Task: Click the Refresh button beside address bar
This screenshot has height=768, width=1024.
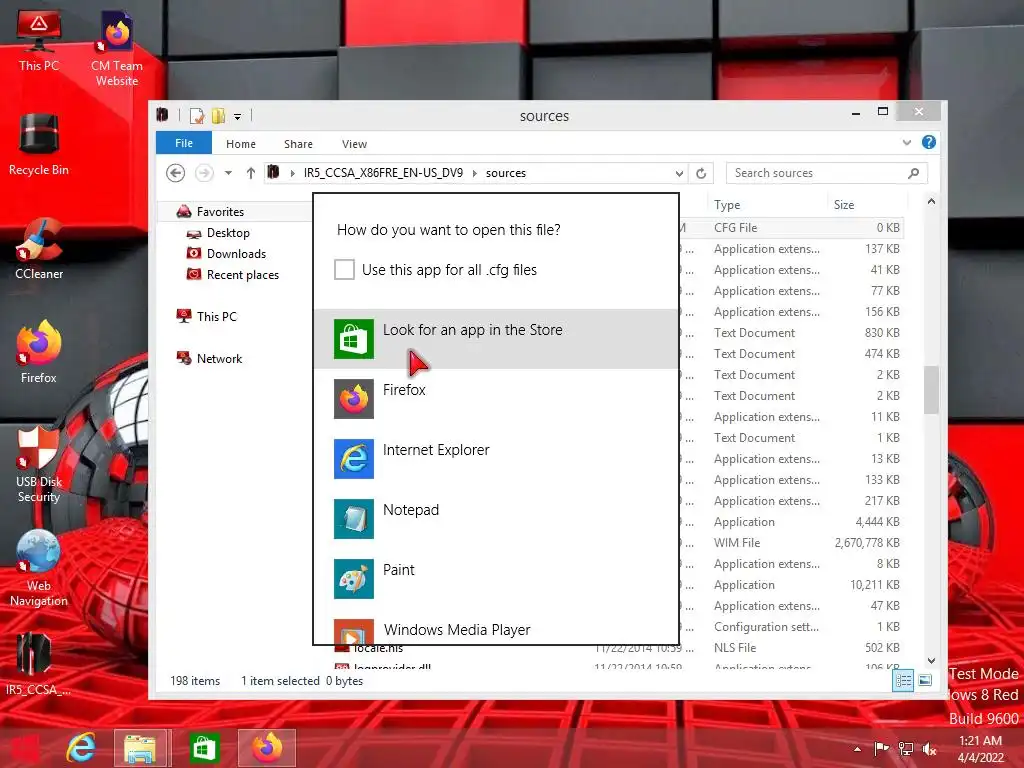Action: click(701, 173)
